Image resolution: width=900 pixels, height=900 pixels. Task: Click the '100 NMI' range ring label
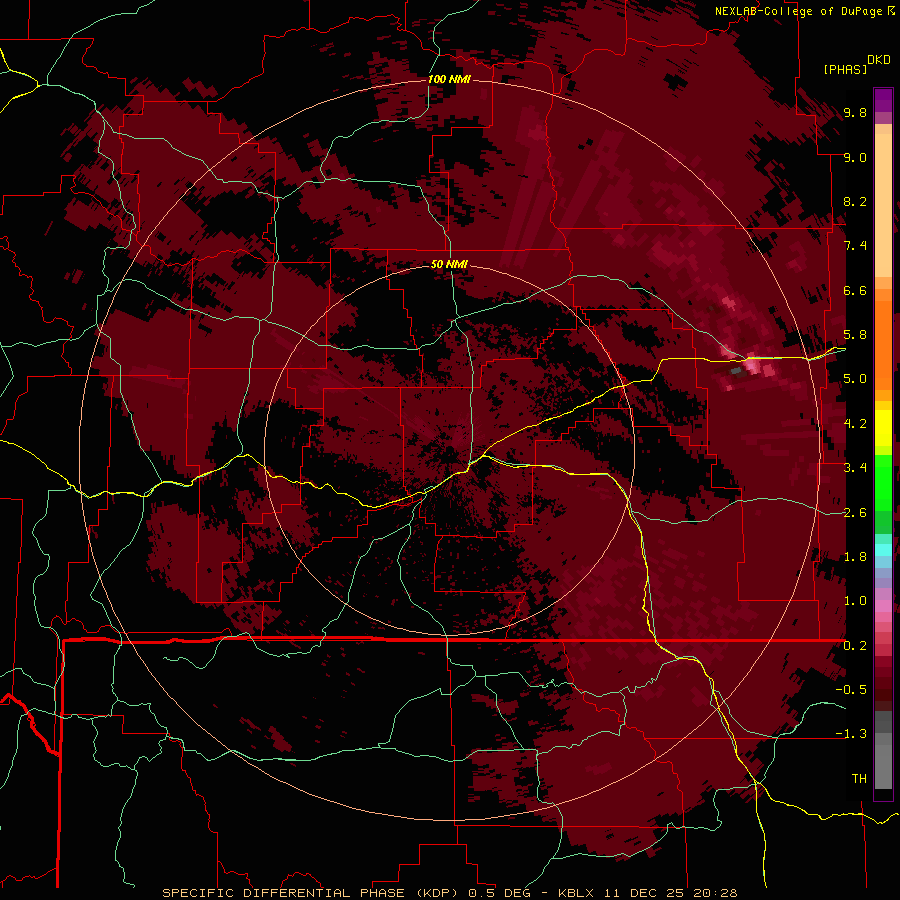[449, 79]
